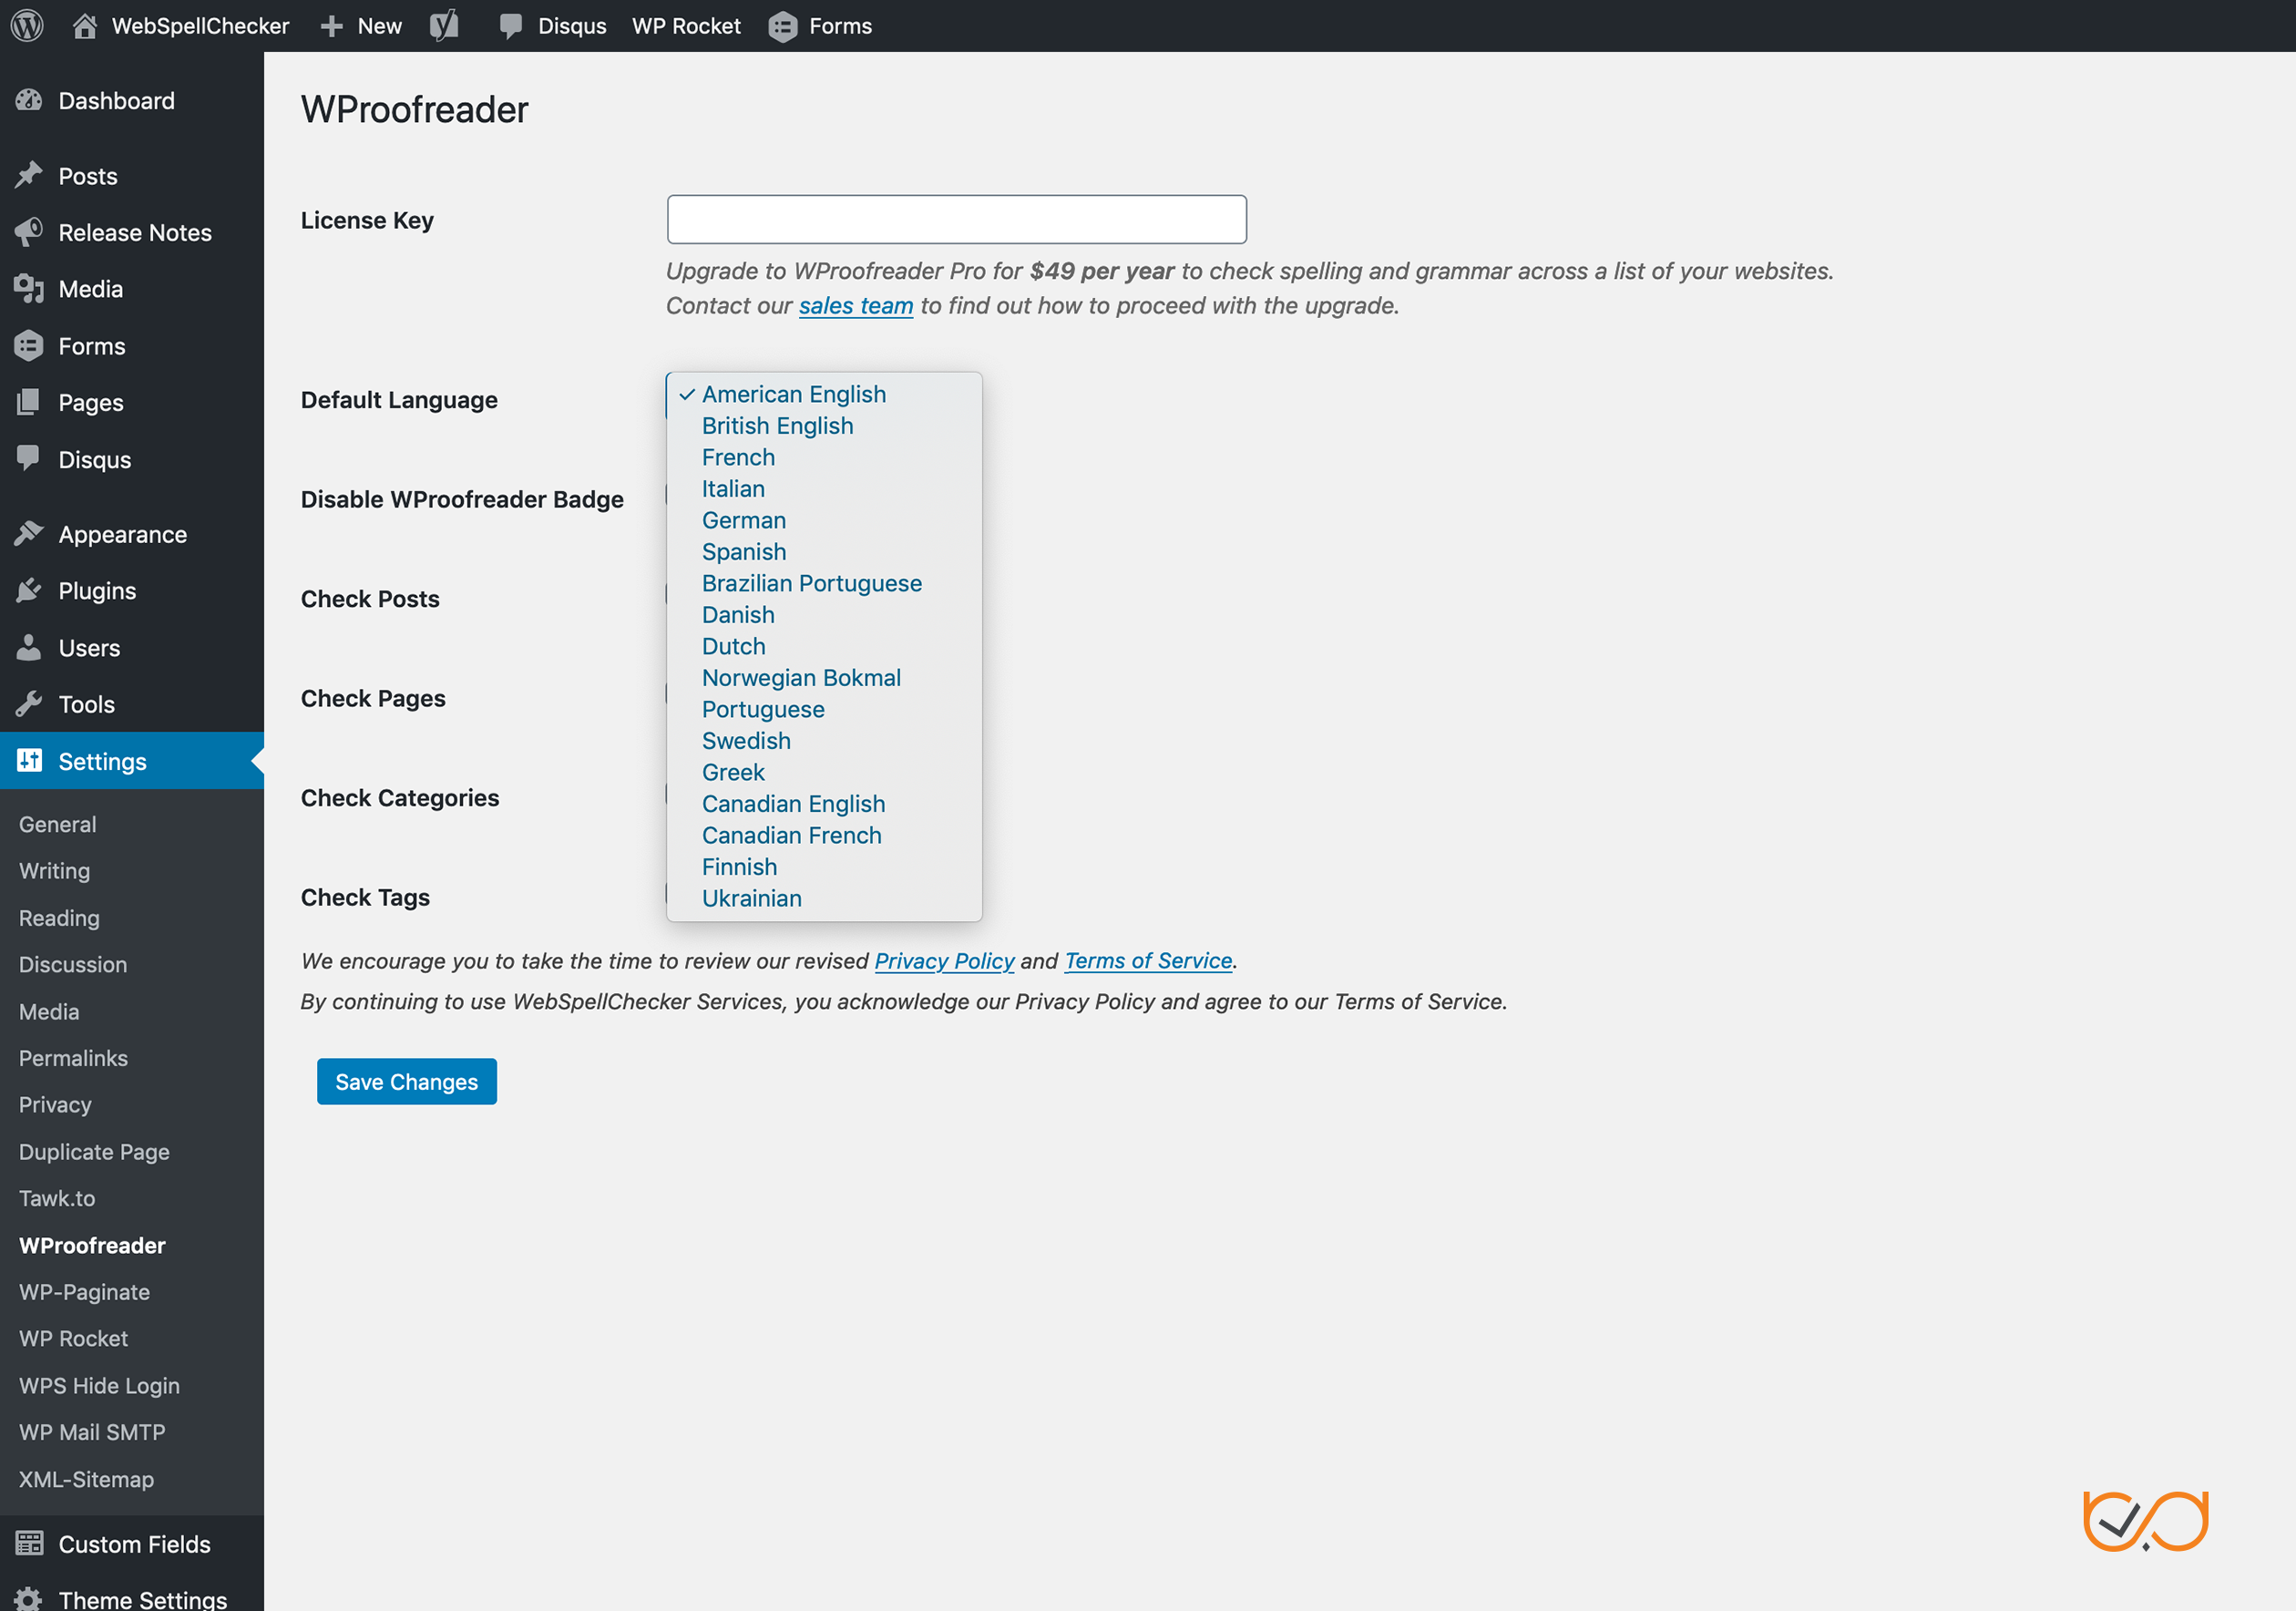Screen dimensions: 2296x1611
Task: Choose Danish from language list
Action: point(738,614)
